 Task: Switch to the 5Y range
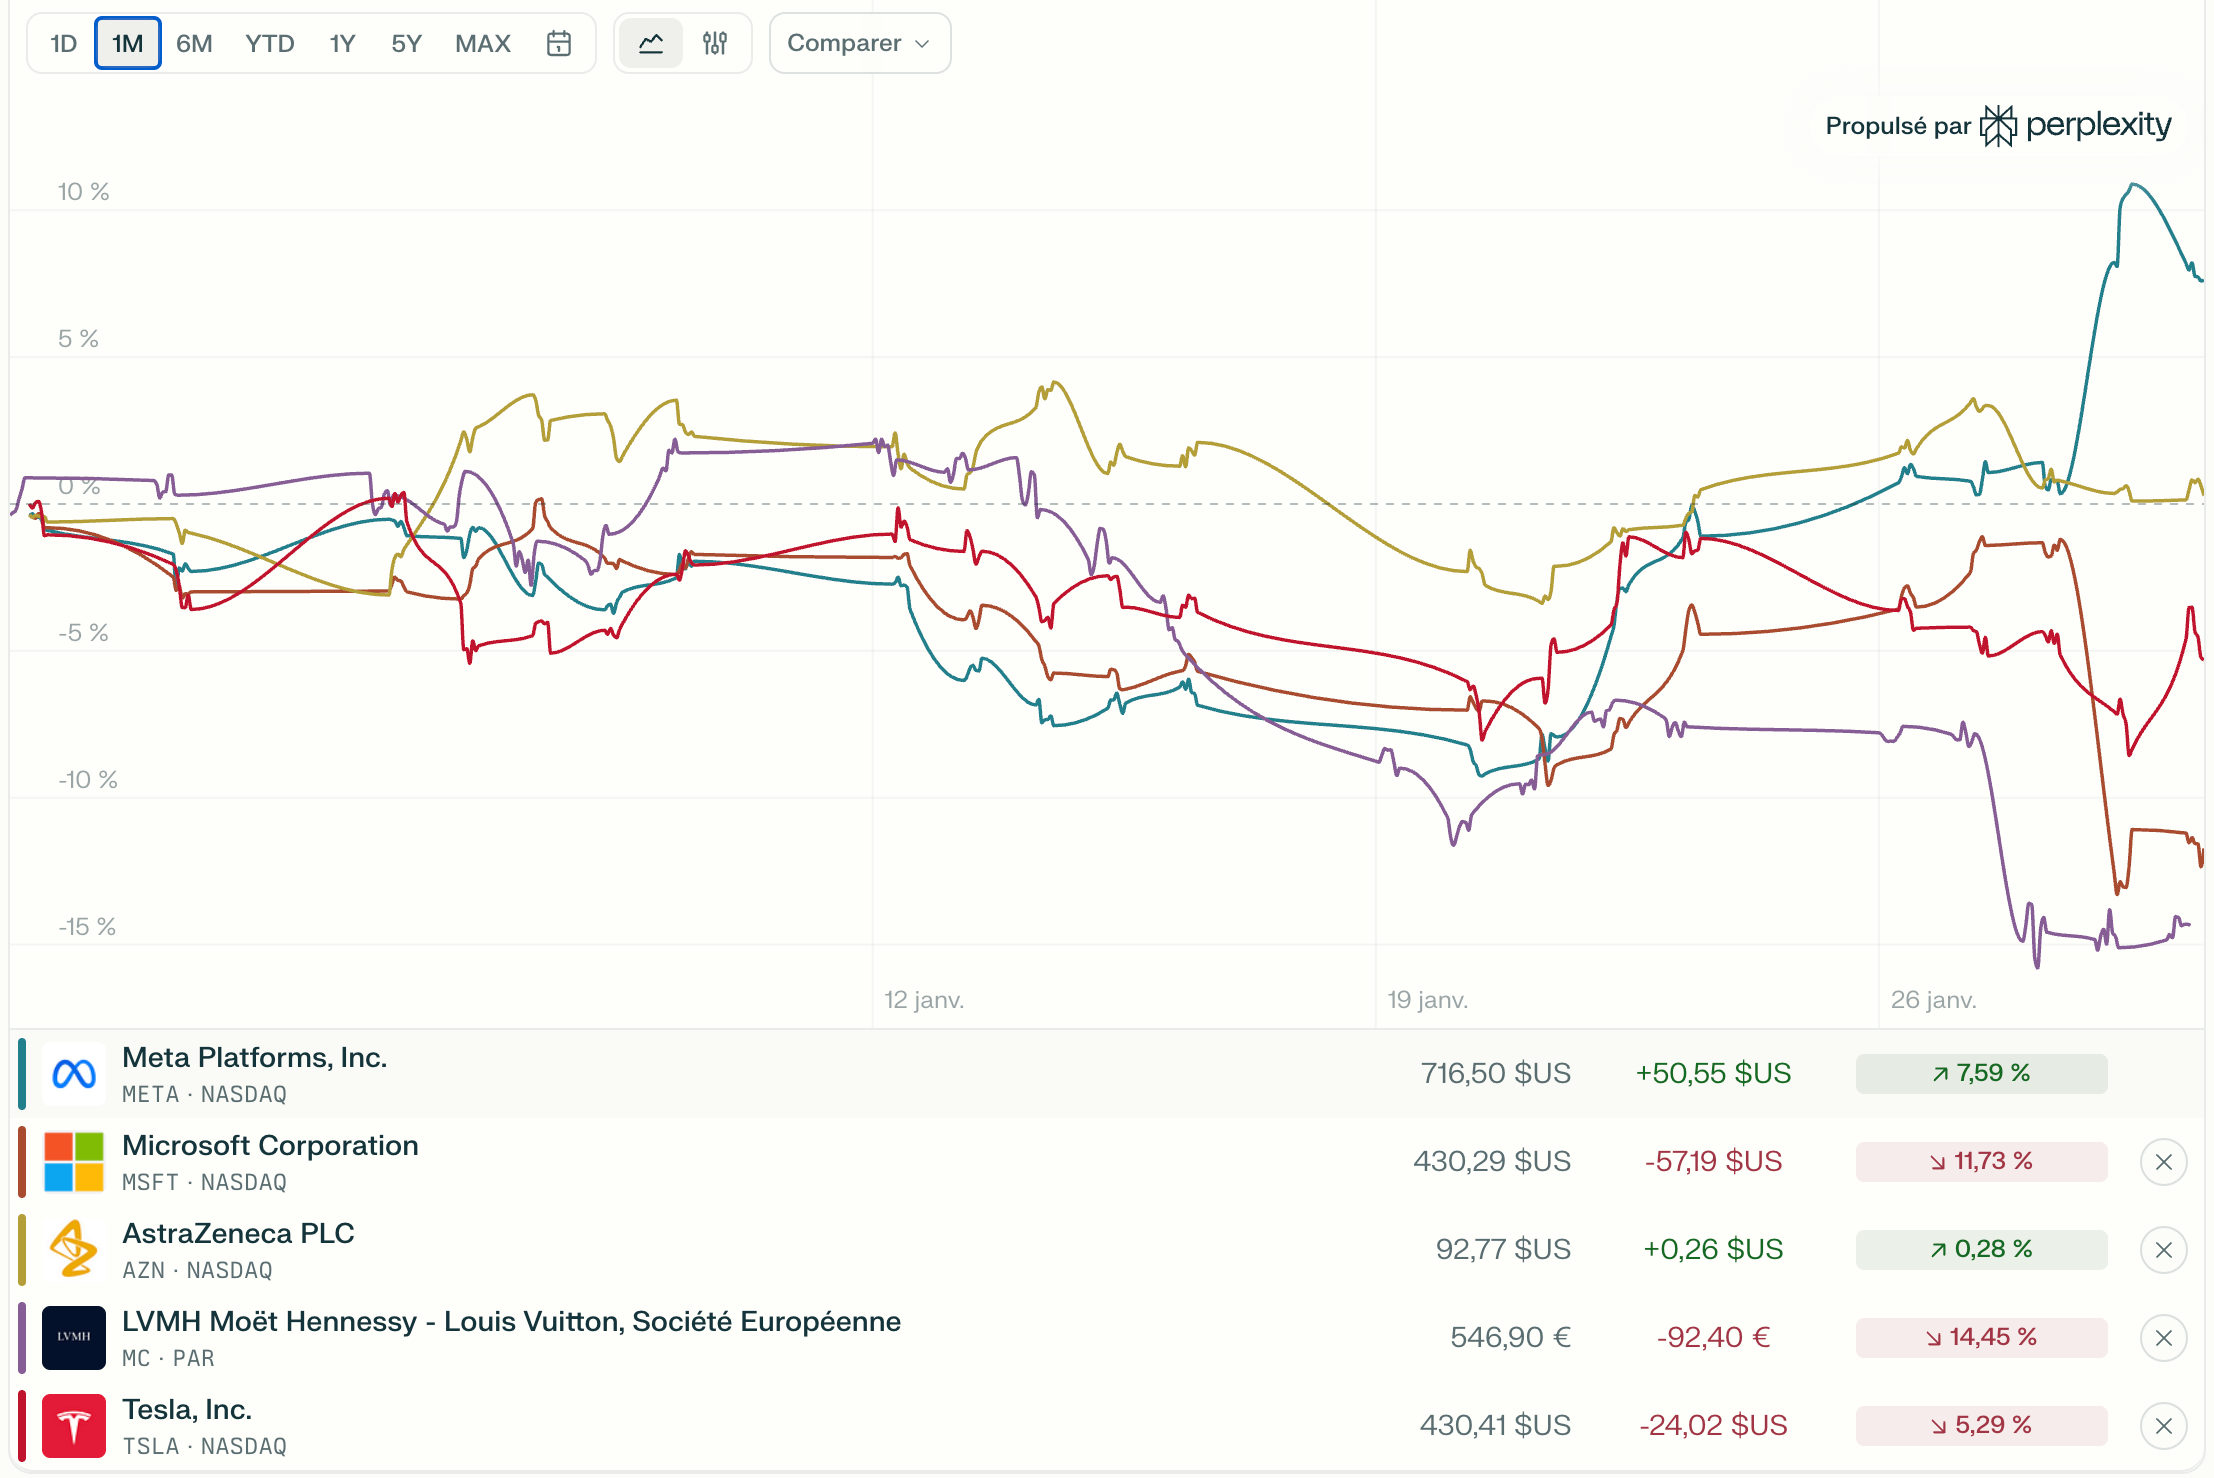pyautogui.click(x=406, y=43)
